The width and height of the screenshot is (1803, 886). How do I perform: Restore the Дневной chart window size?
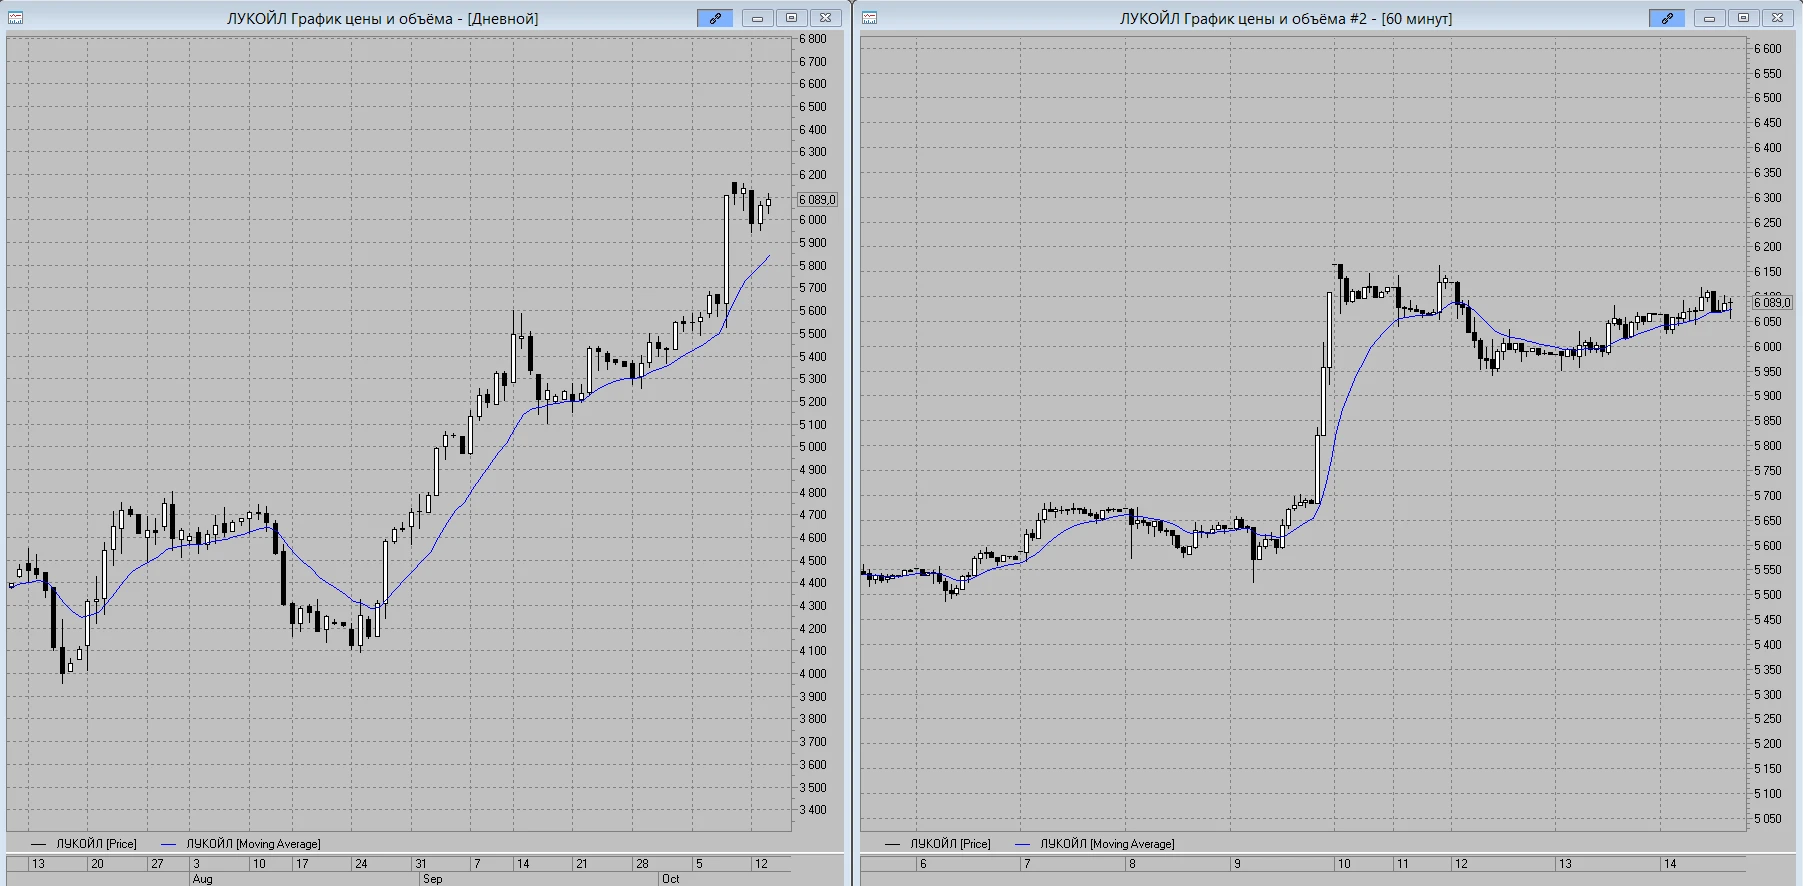pos(791,18)
